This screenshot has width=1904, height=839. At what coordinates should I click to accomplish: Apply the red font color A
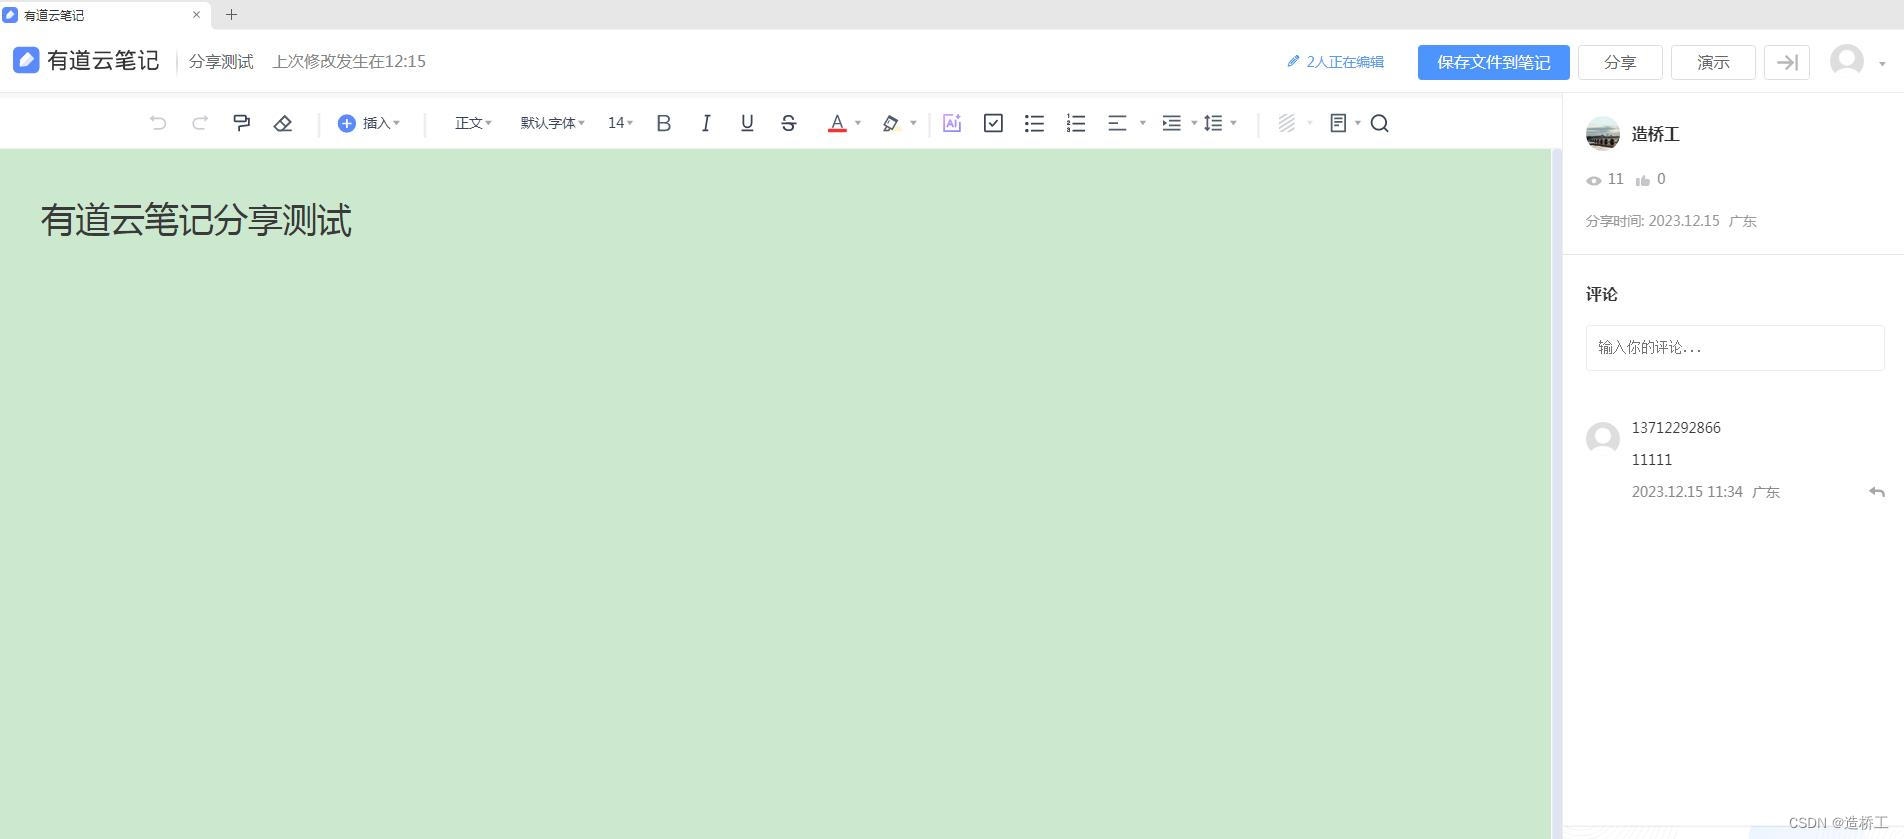pyautogui.click(x=837, y=123)
